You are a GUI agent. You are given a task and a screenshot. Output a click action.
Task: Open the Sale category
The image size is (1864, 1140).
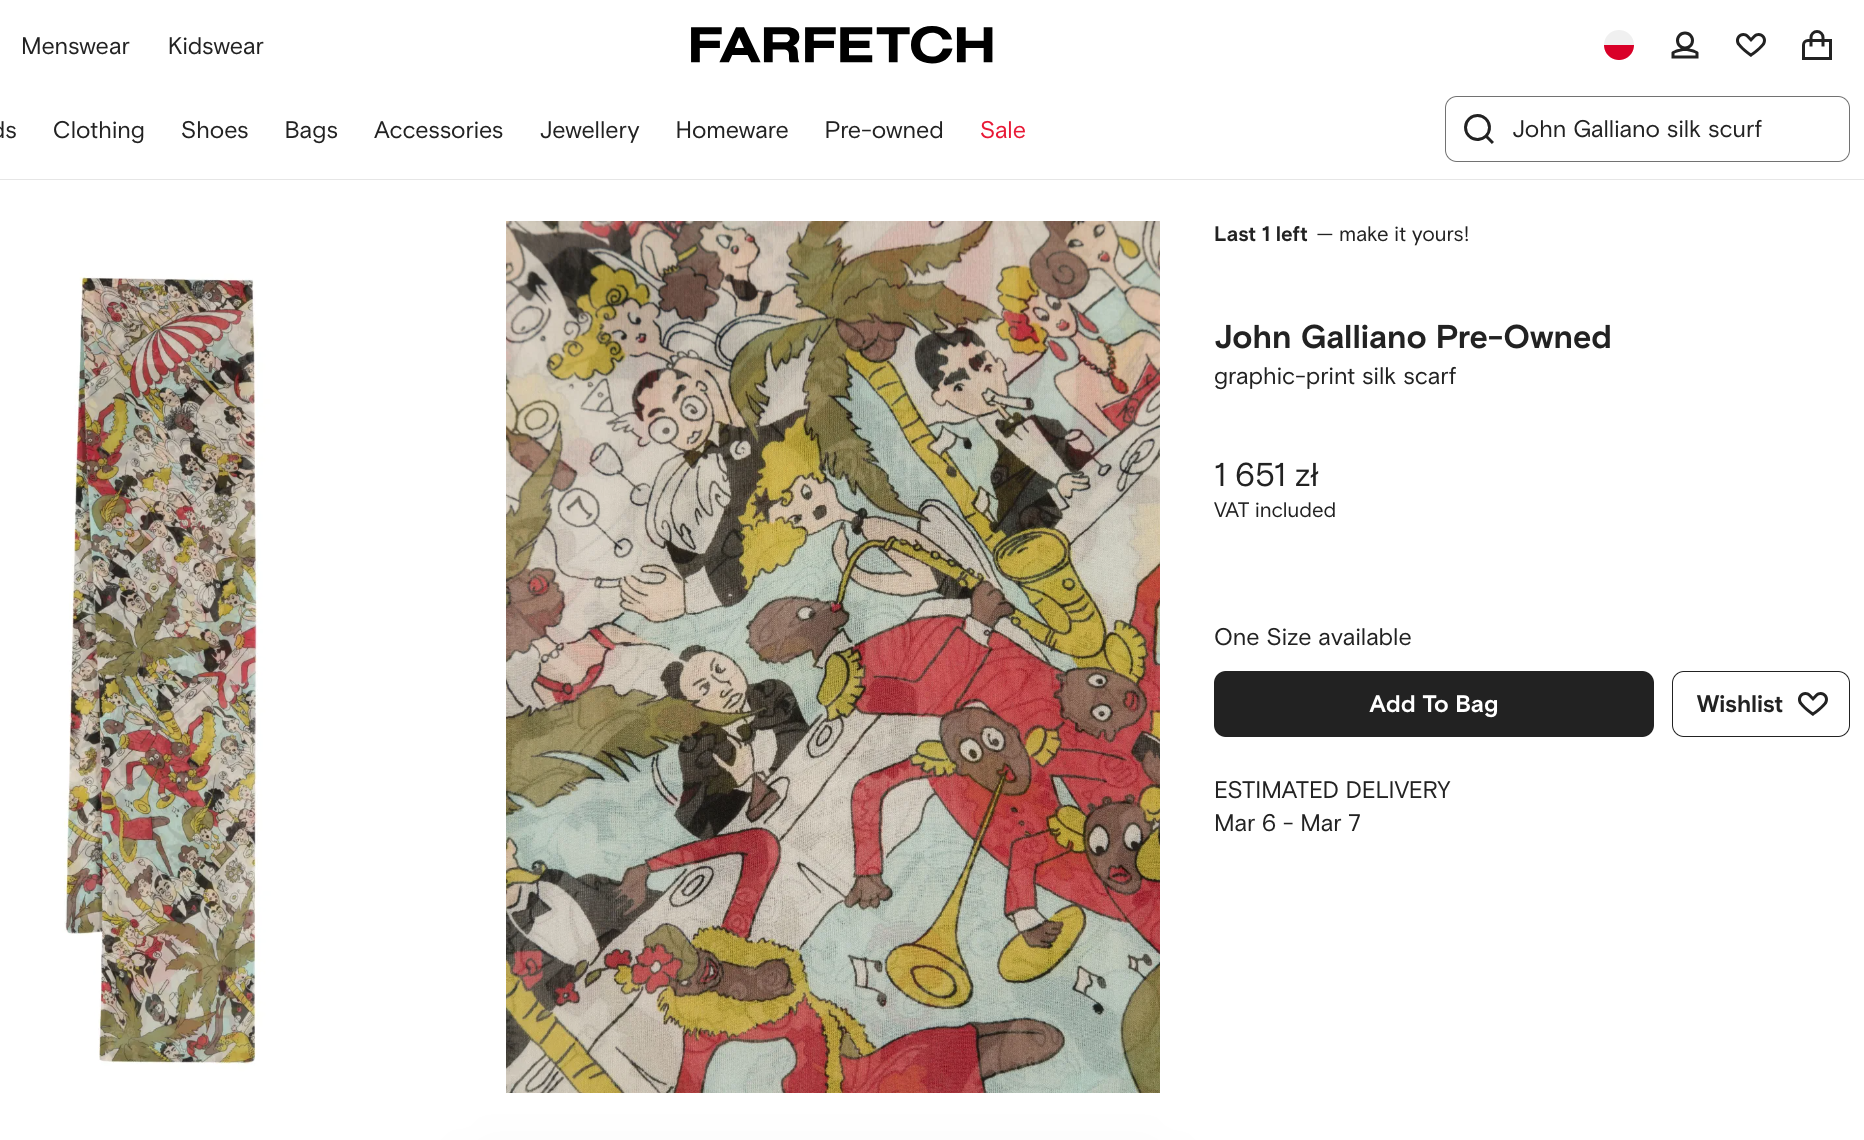[x=1002, y=130]
